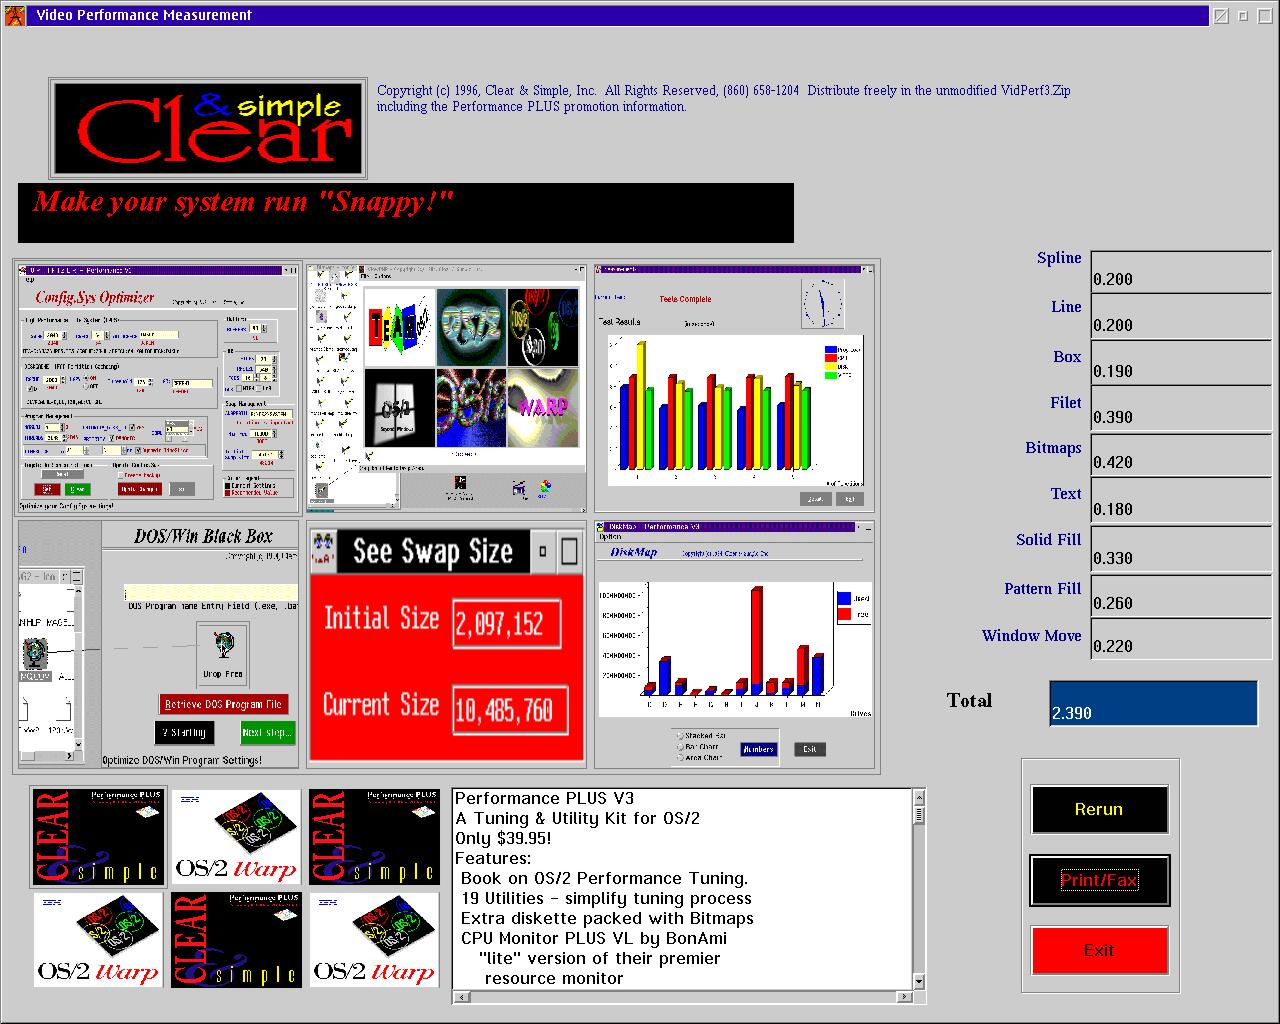Click the Bitmaps label
This screenshot has height=1024, width=1280.
pyautogui.click(x=1053, y=448)
